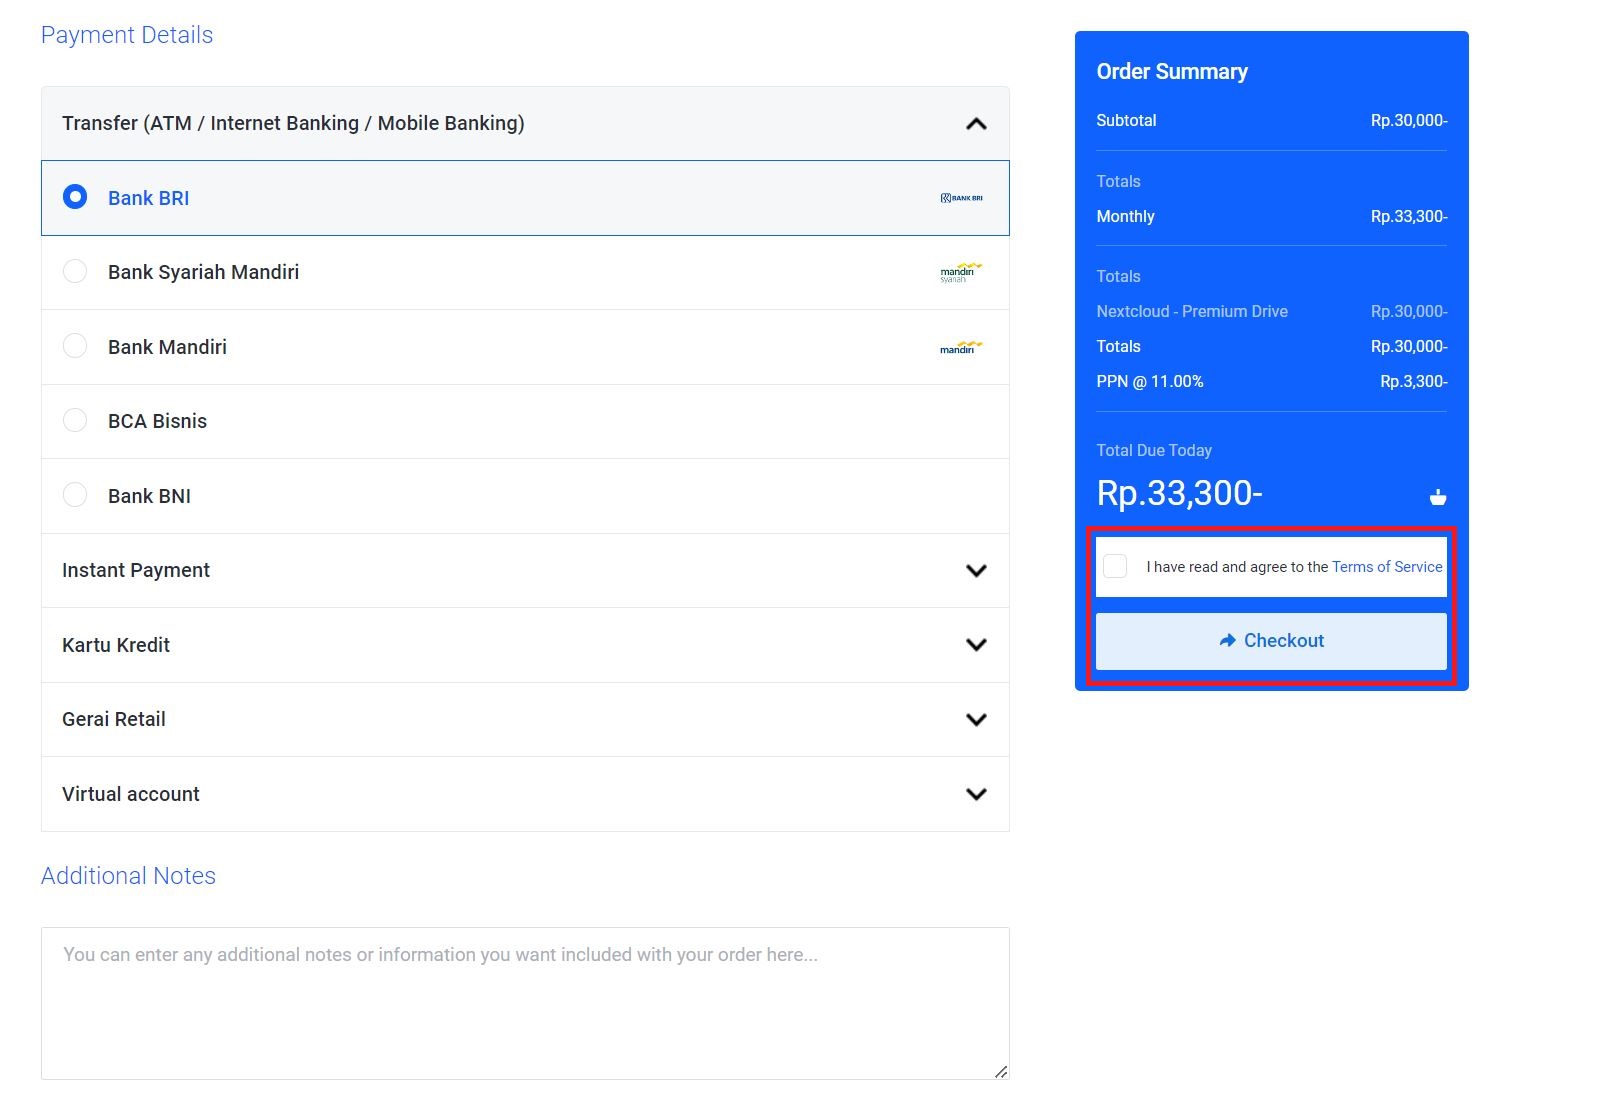Expand the Instant Payment section

click(976, 571)
